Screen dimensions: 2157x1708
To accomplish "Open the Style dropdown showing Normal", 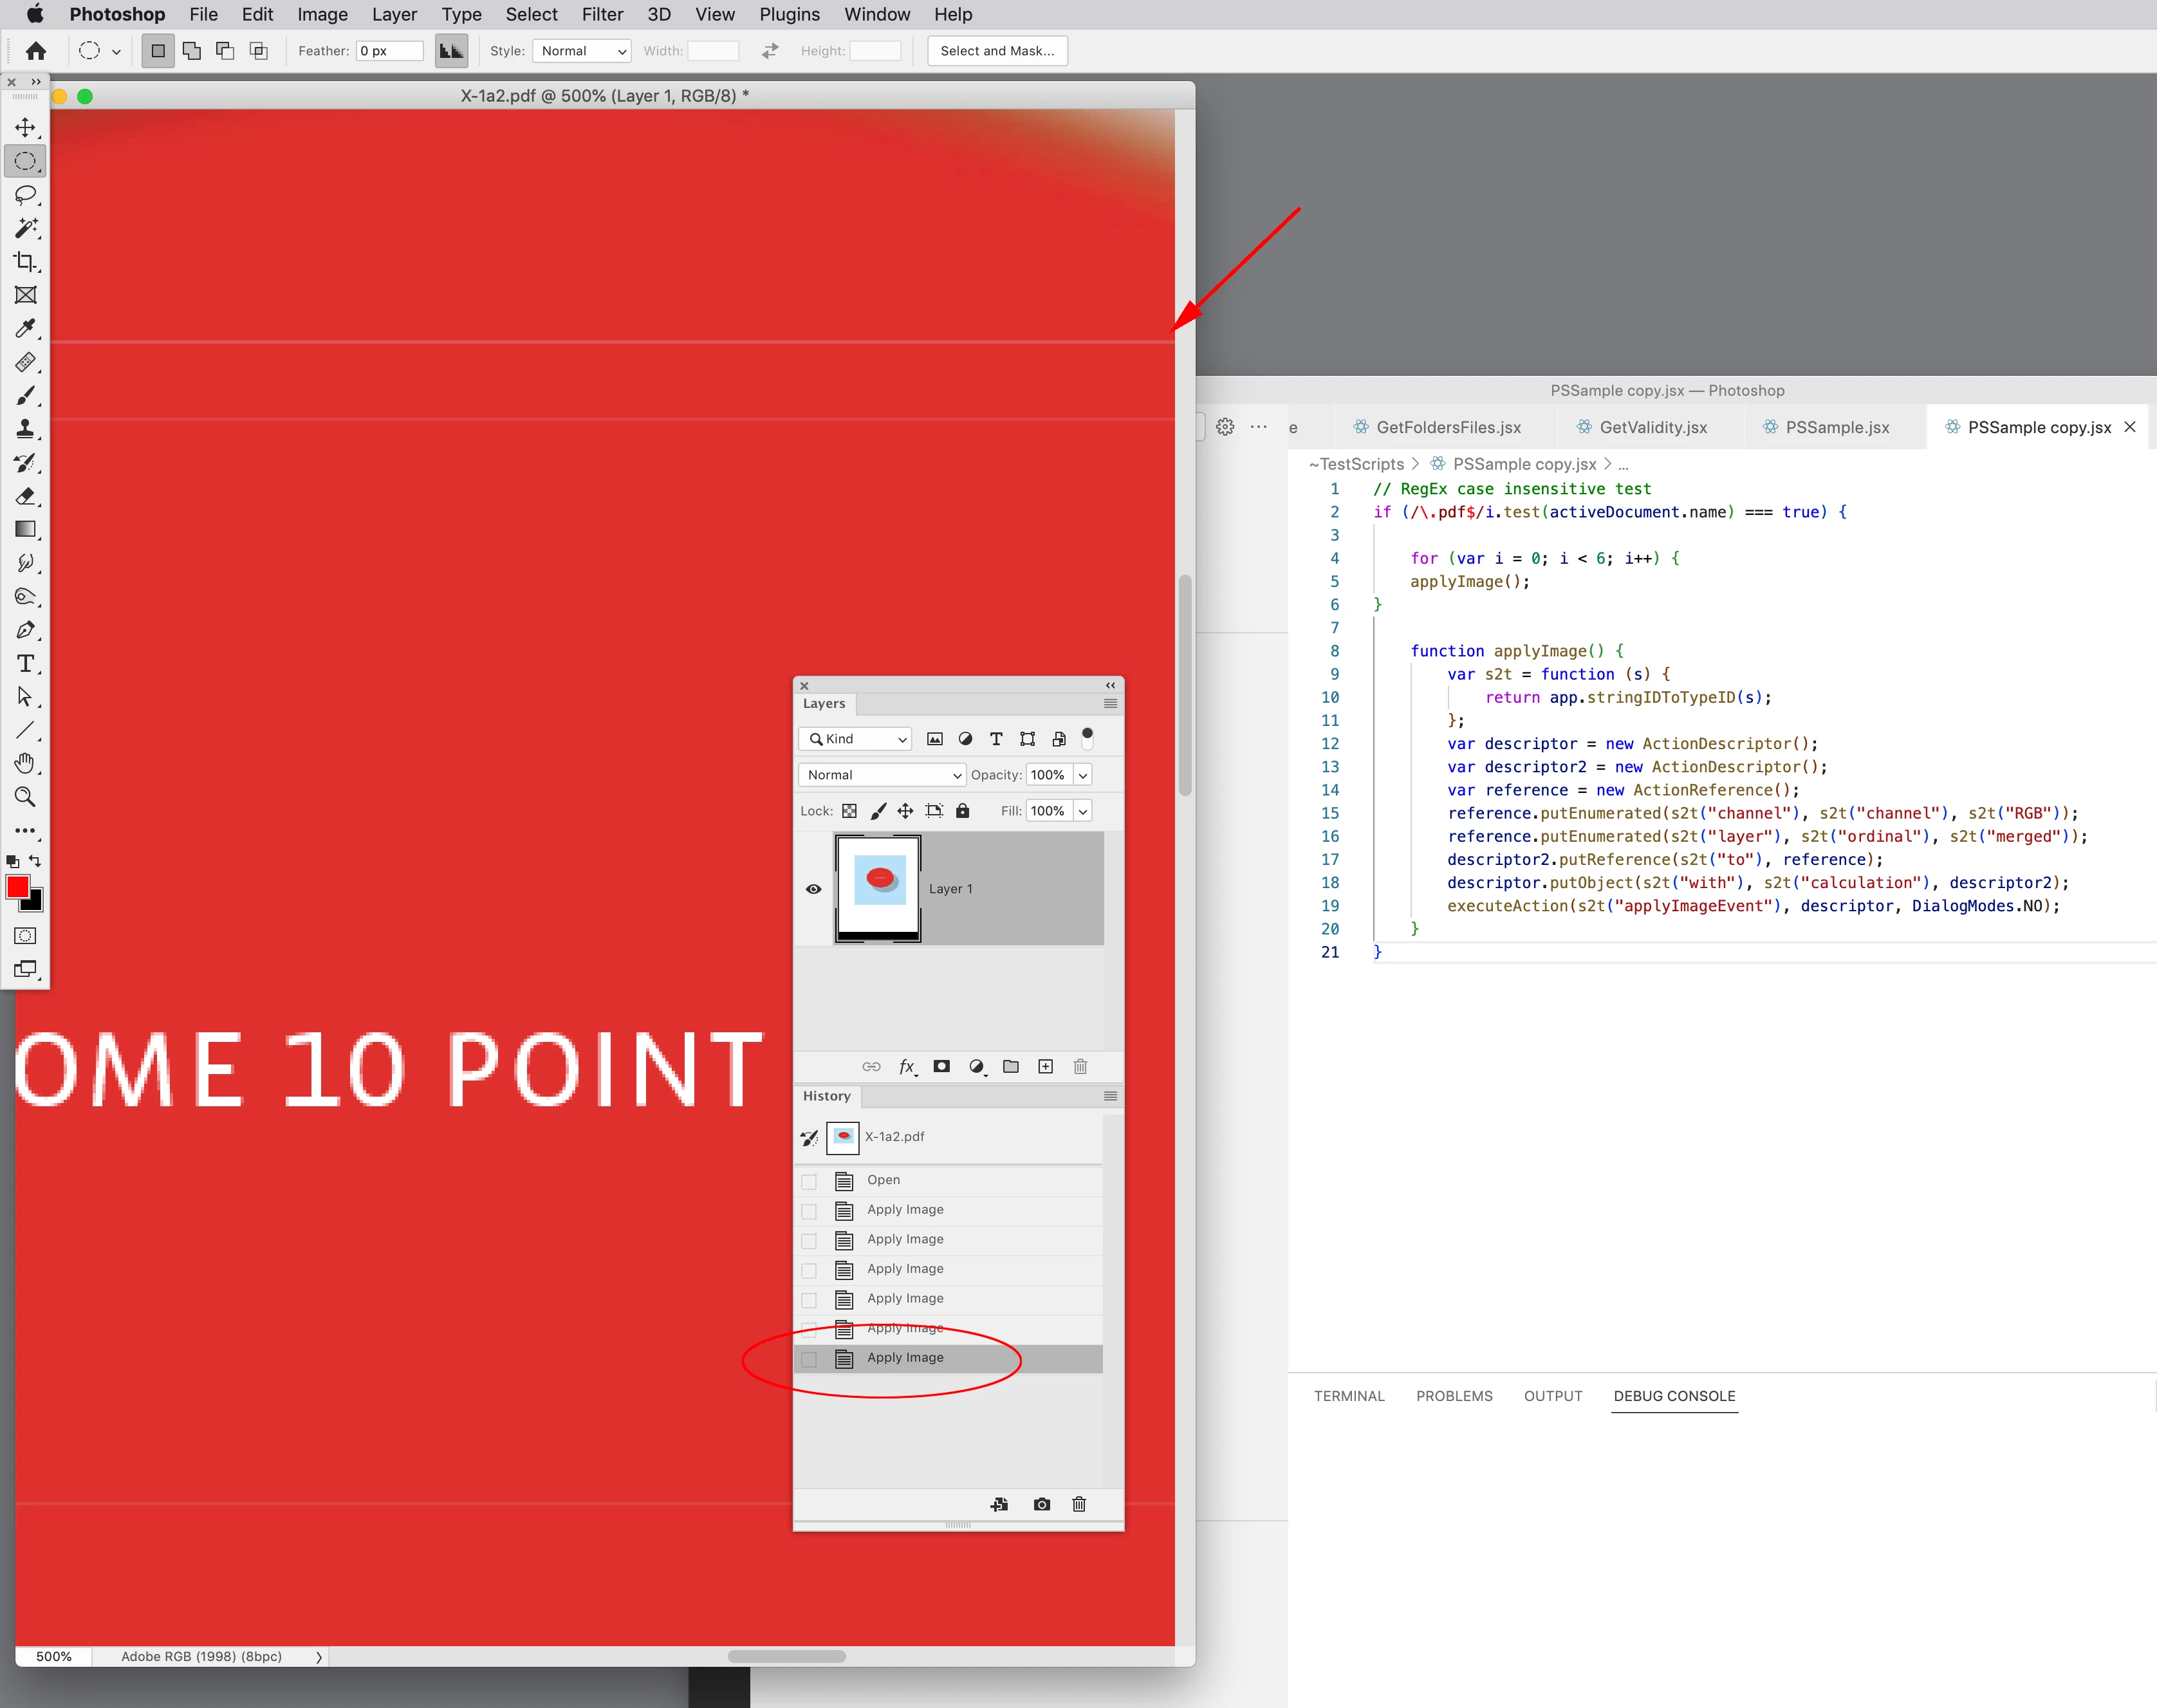I will (x=582, y=51).
